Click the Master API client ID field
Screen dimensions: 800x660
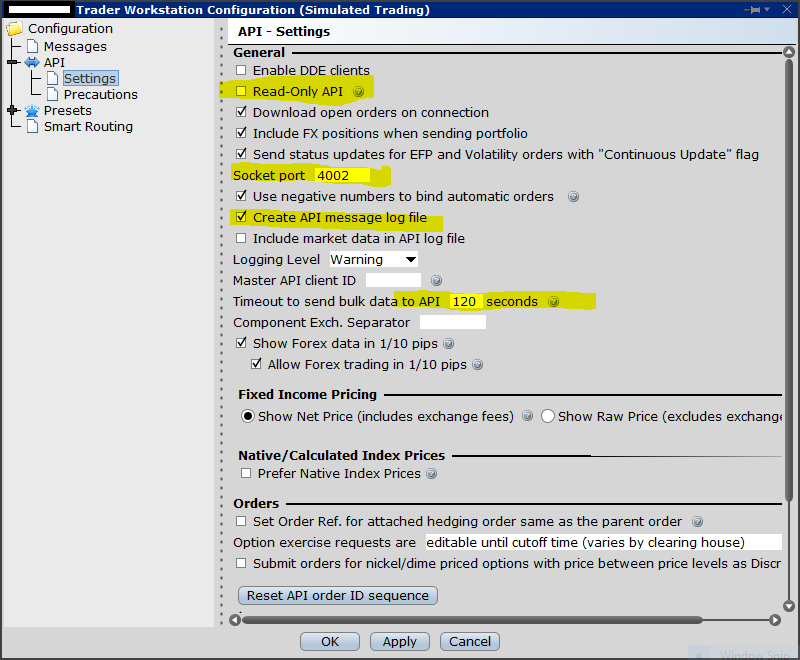[x=393, y=281]
